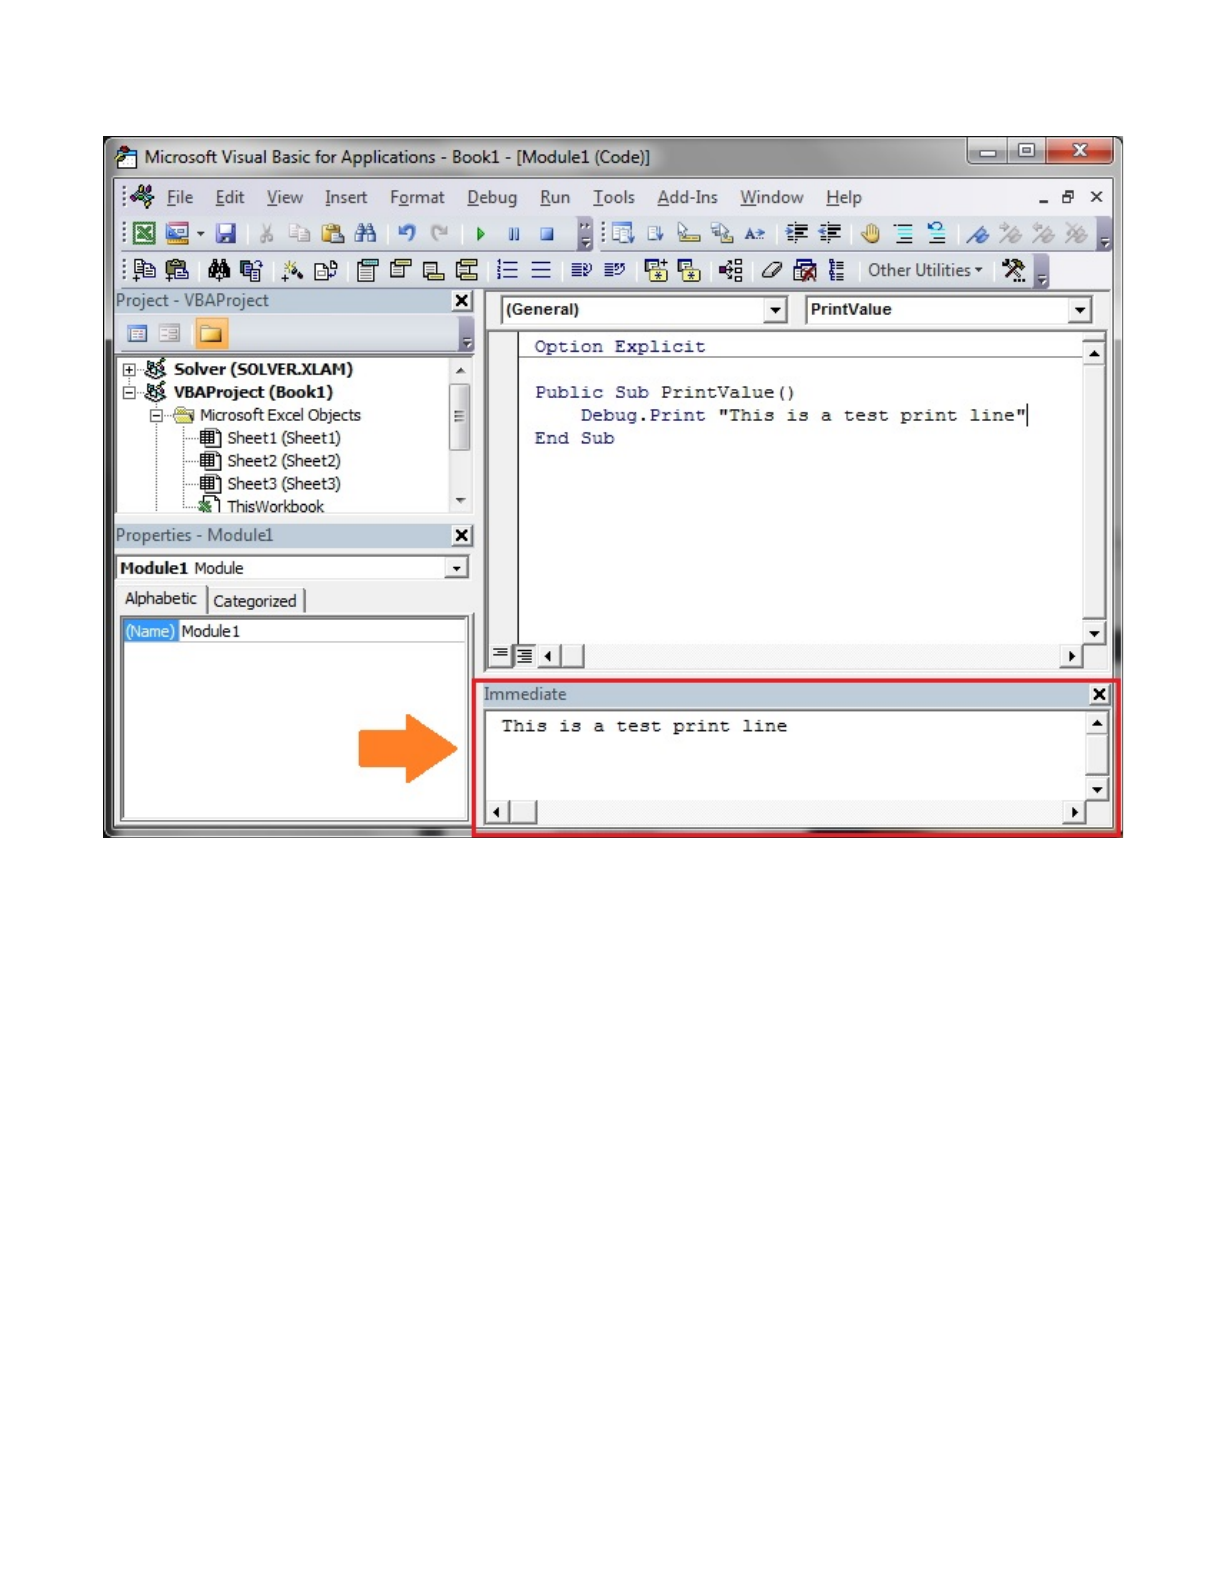The width and height of the screenshot is (1224, 1584).
Task: Select Sheet3 (Sheet3) in project tree
Action: (x=283, y=484)
